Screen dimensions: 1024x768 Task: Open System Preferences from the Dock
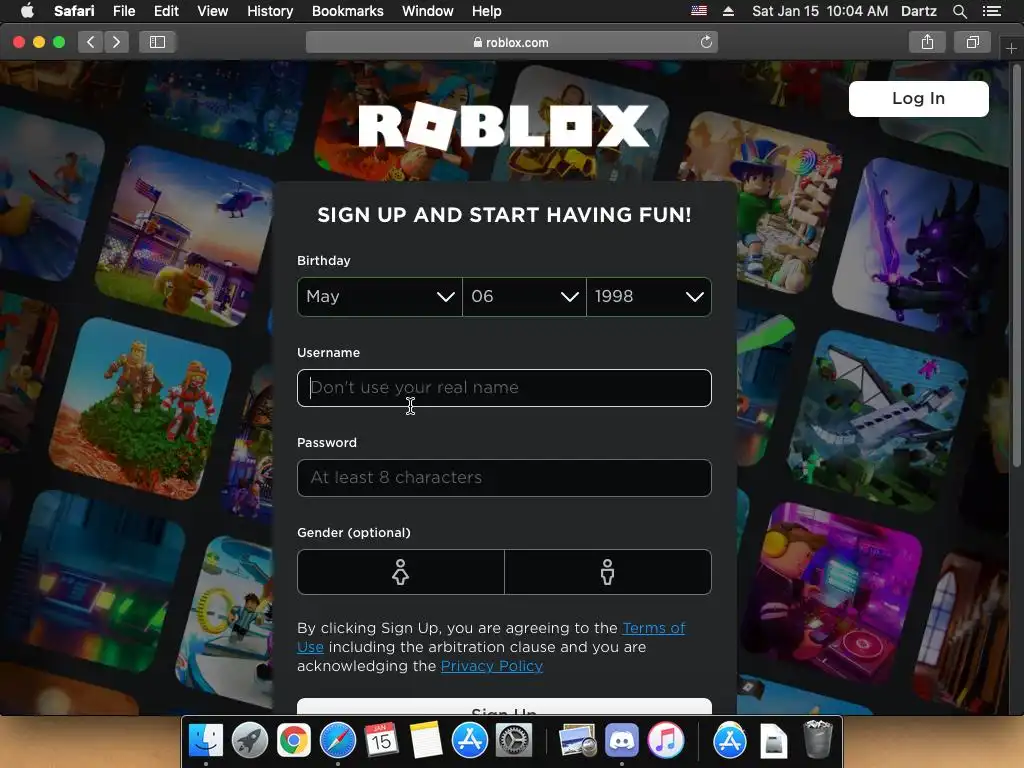click(514, 741)
